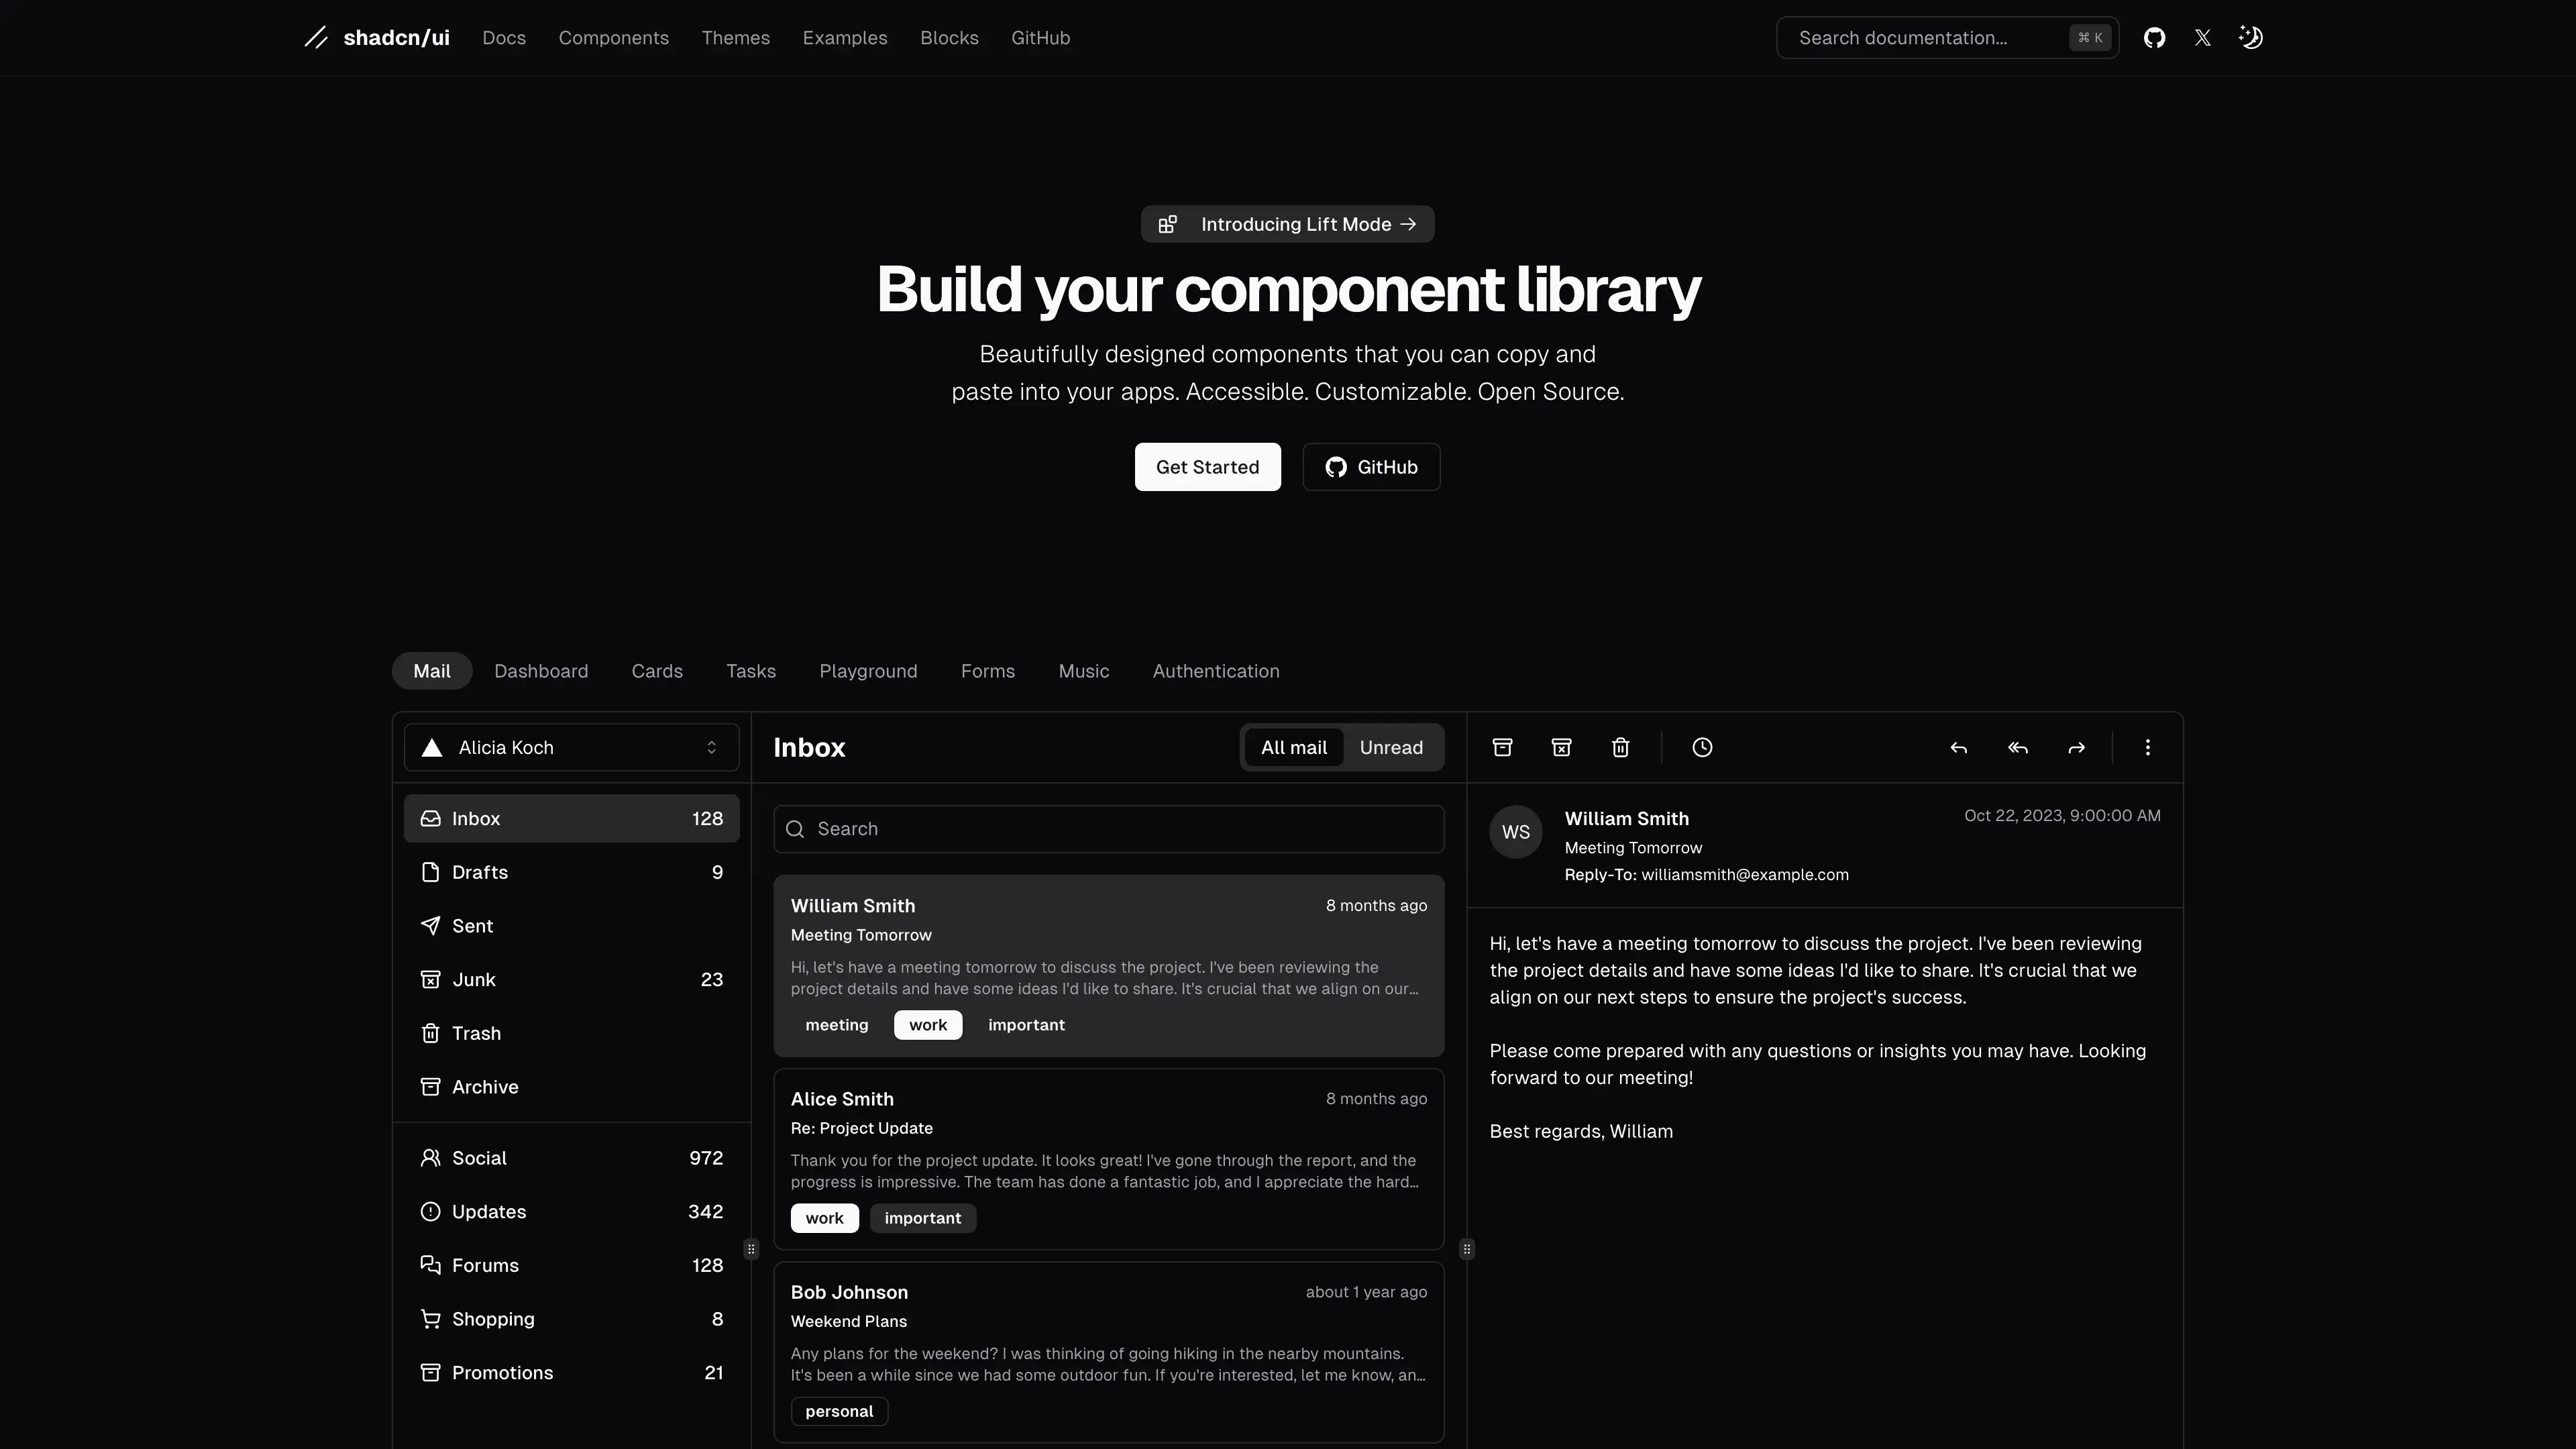The height and width of the screenshot is (1449, 2576).
Task: Click Get Started button
Action: (1207, 466)
